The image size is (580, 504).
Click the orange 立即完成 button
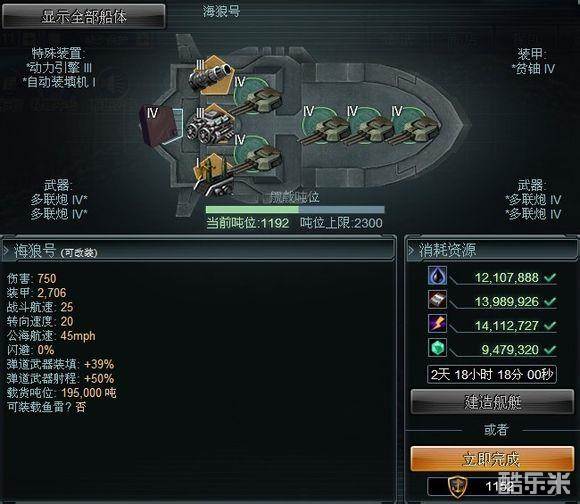click(492, 459)
